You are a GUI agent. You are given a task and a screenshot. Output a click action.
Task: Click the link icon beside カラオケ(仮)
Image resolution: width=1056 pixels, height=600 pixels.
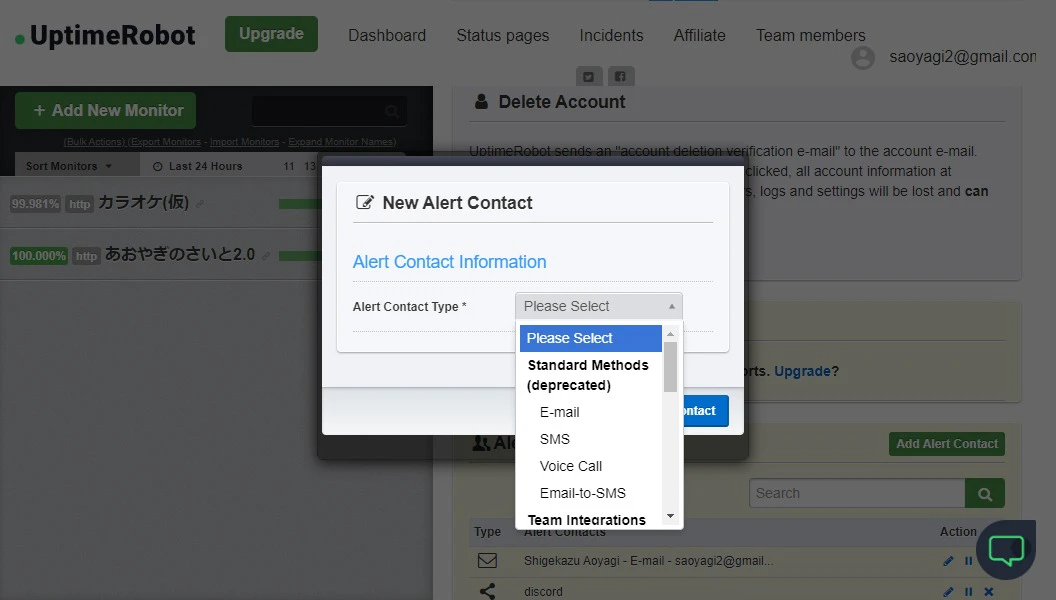coord(200,204)
